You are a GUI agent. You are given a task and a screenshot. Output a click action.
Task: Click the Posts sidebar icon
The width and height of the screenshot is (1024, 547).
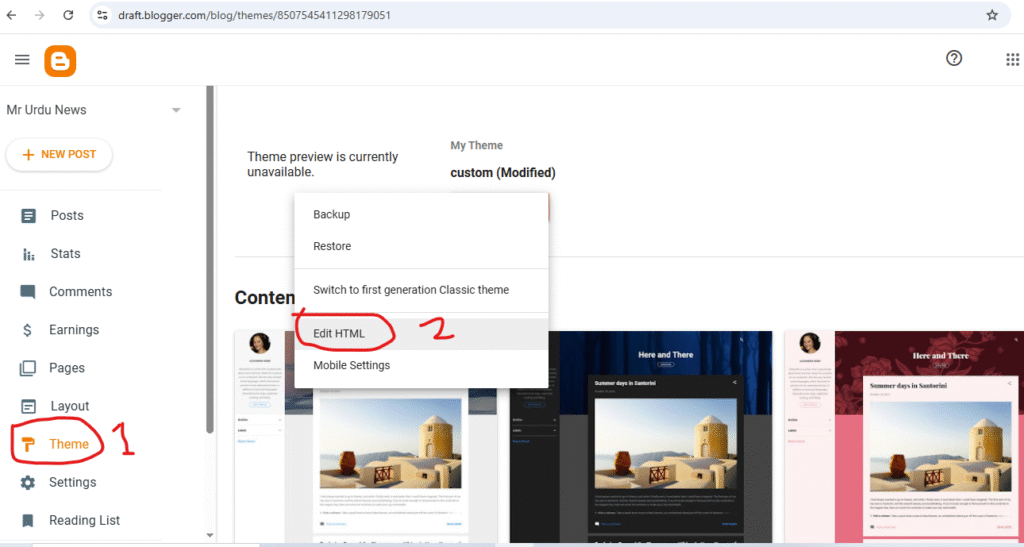pos(28,215)
